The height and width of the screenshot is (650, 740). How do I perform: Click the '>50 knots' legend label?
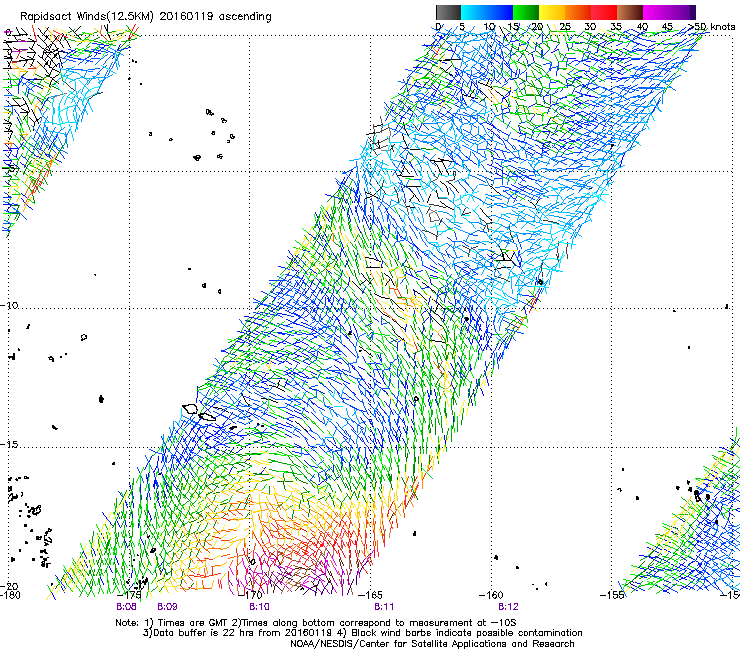coord(711,26)
